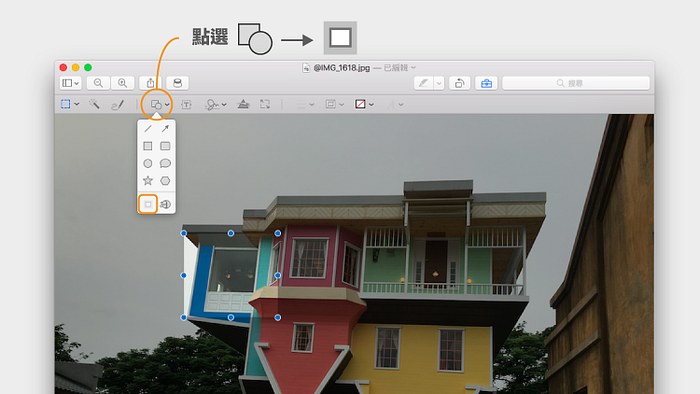Image resolution: width=700 pixels, height=394 pixels.
Task: Open the highlight pen color dropdown arrow
Action: click(x=439, y=83)
